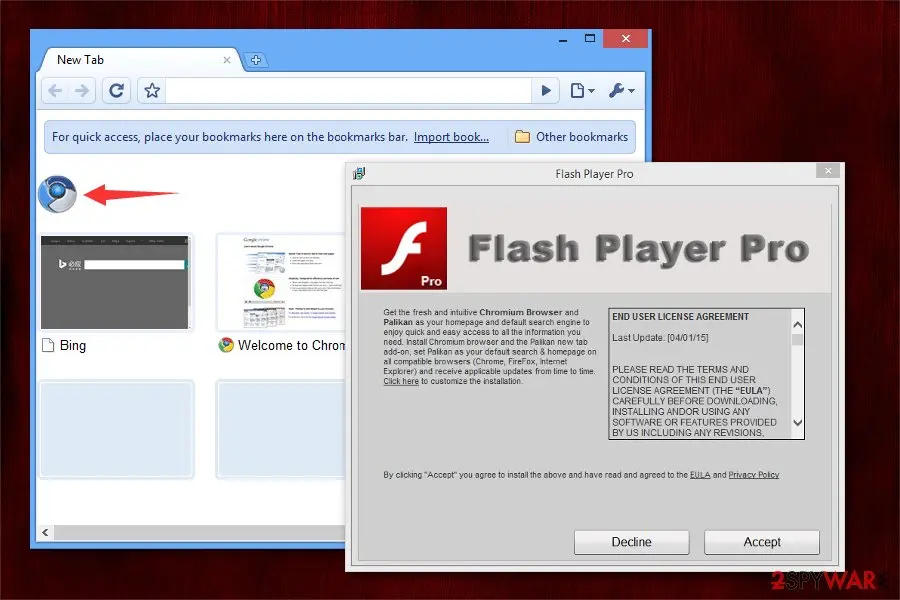Image resolution: width=900 pixels, height=600 pixels.
Task: Select the New Tab tab
Action: pos(138,60)
